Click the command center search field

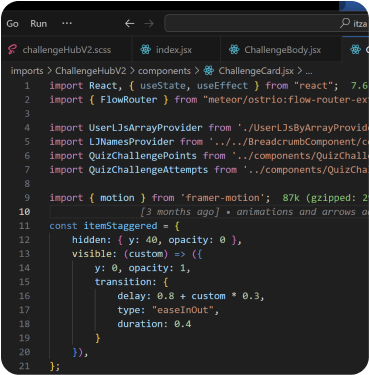click(x=266, y=23)
